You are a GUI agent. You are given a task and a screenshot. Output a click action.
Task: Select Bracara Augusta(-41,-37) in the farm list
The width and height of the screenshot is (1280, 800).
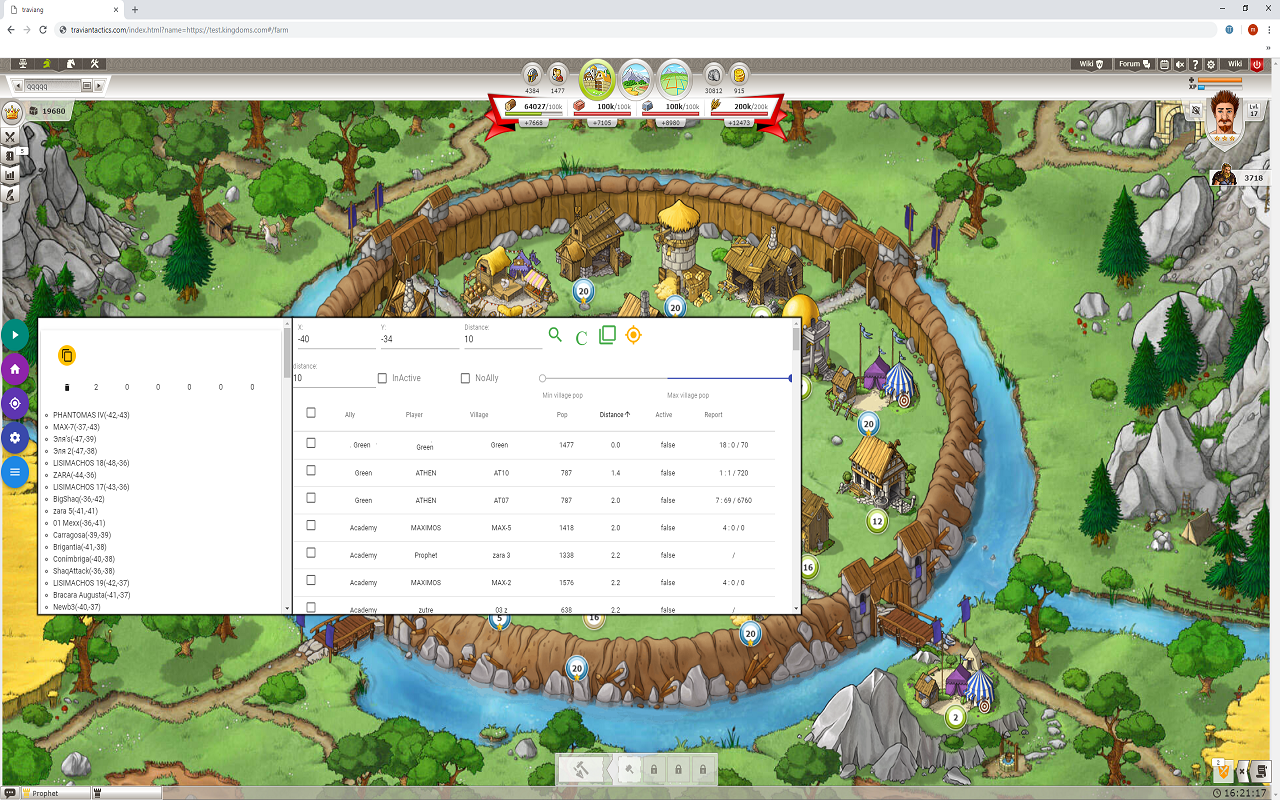91,595
